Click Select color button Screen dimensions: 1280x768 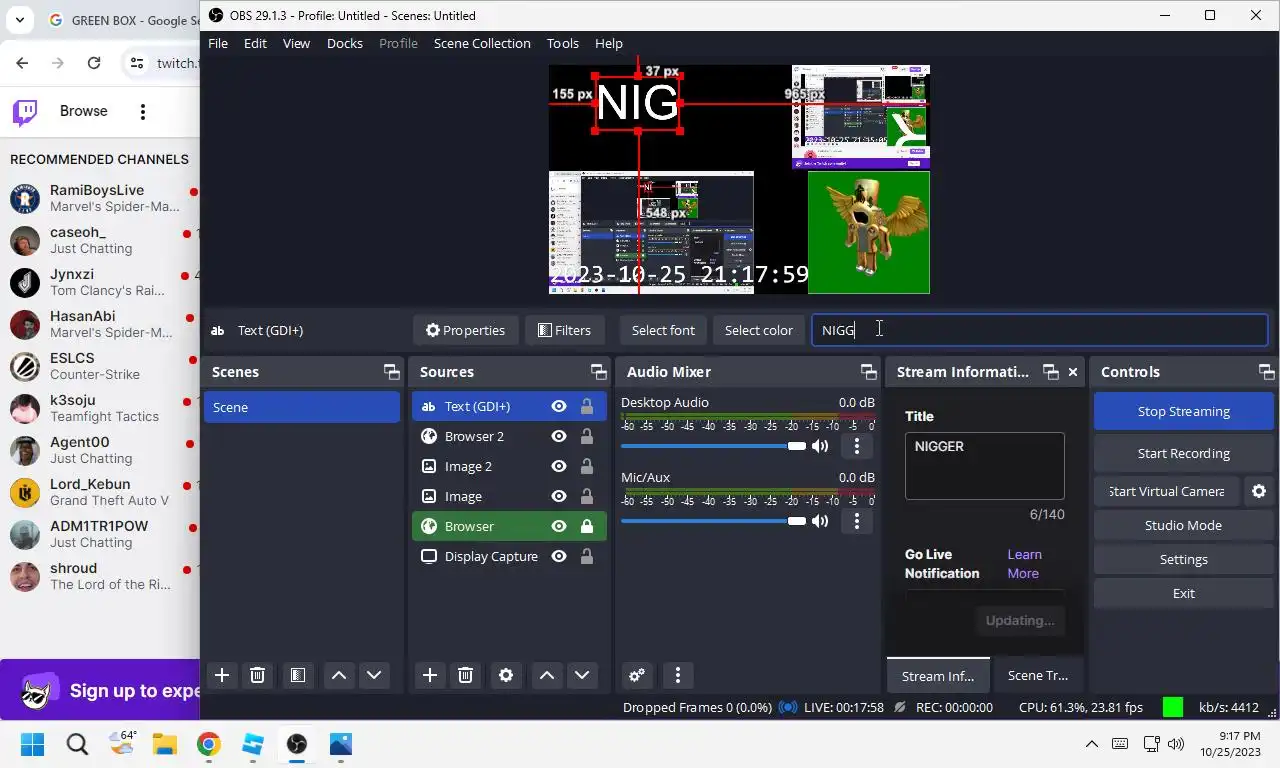coord(758,330)
